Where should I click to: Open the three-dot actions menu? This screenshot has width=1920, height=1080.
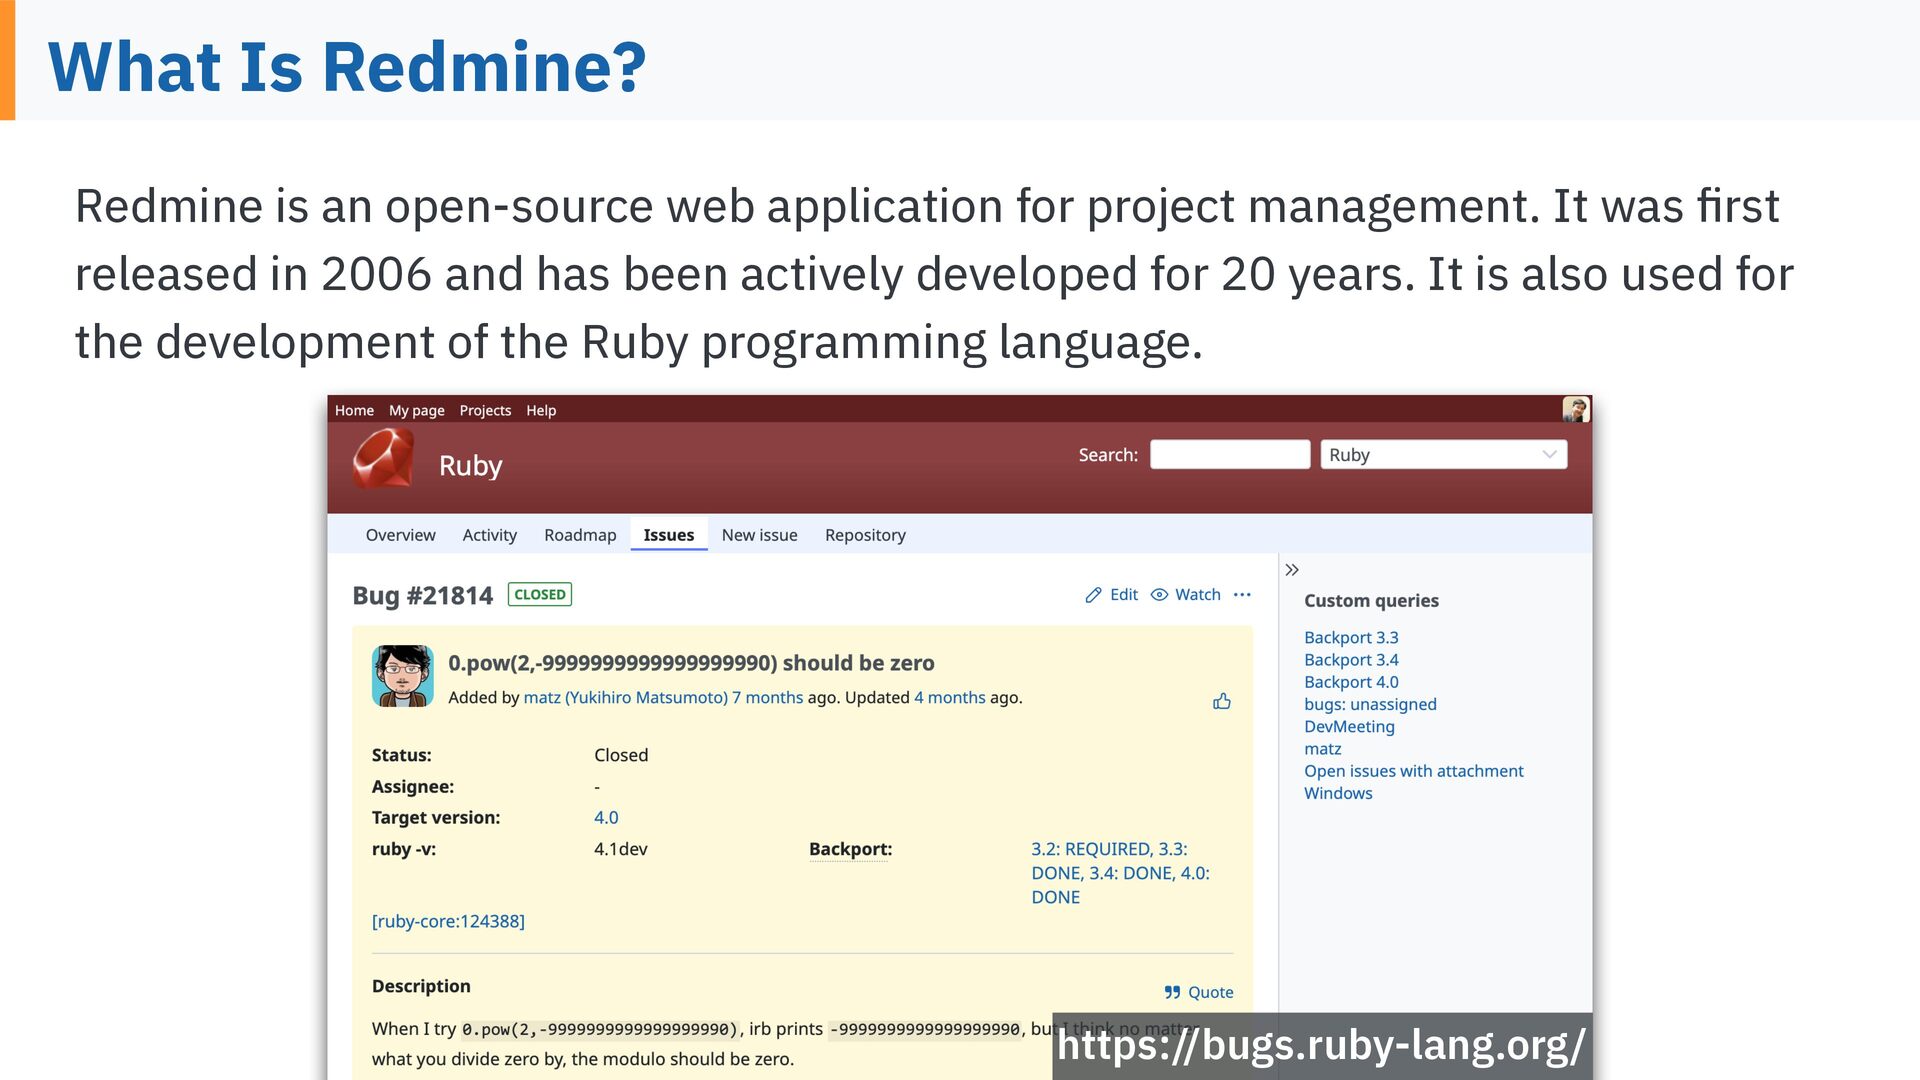(1242, 594)
